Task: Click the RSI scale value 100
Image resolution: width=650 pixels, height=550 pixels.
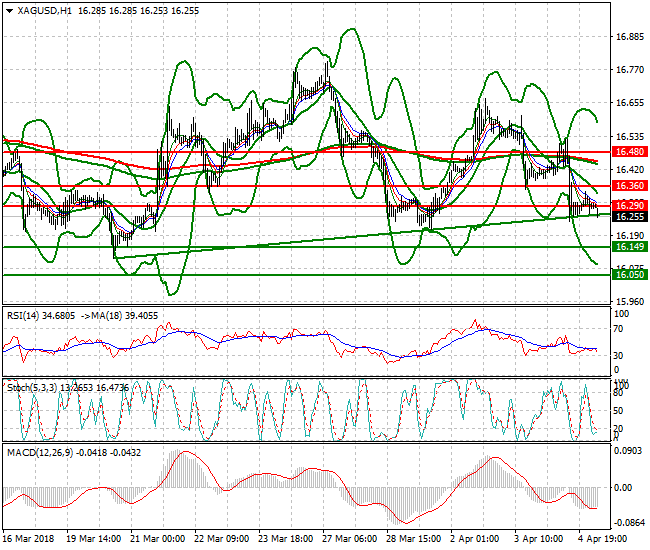Action: [620, 314]
